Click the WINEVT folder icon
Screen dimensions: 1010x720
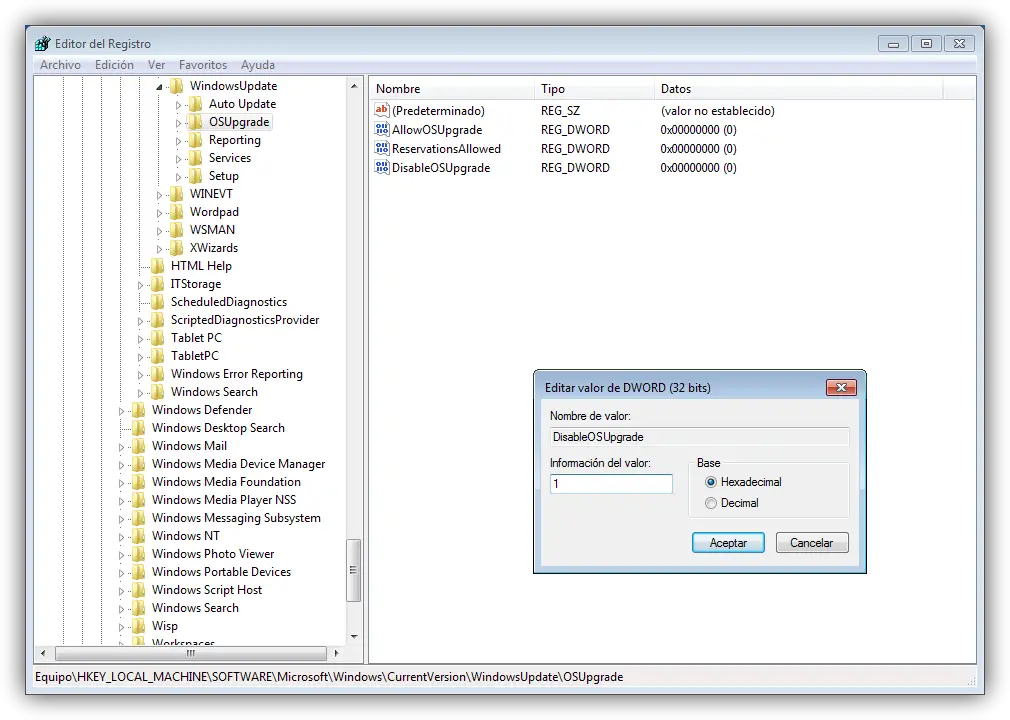[x=176, y=194]
